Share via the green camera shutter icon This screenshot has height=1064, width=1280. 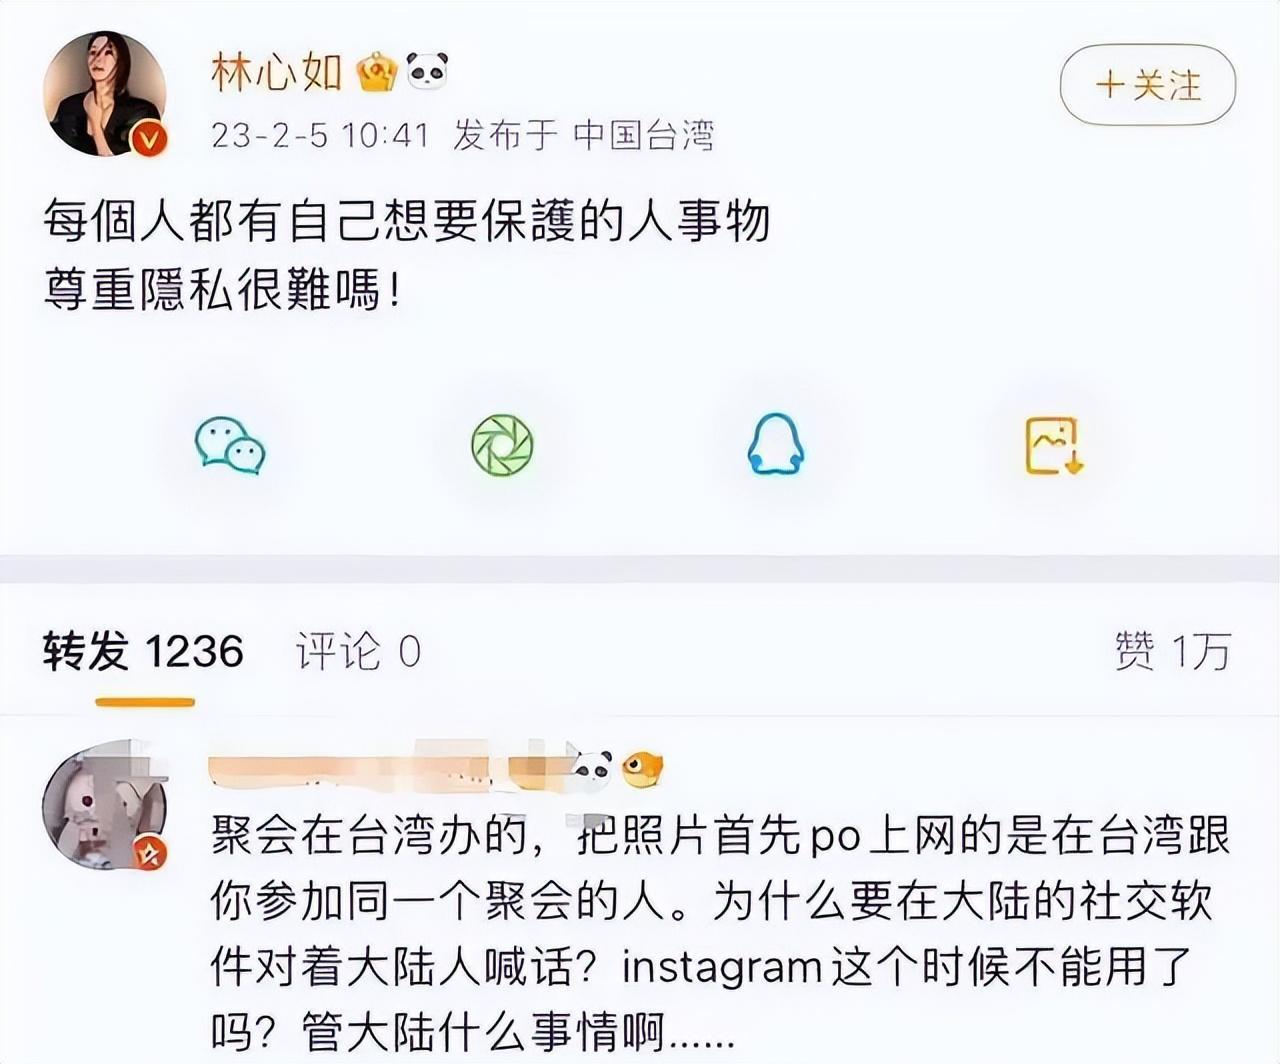pos(502,446)
